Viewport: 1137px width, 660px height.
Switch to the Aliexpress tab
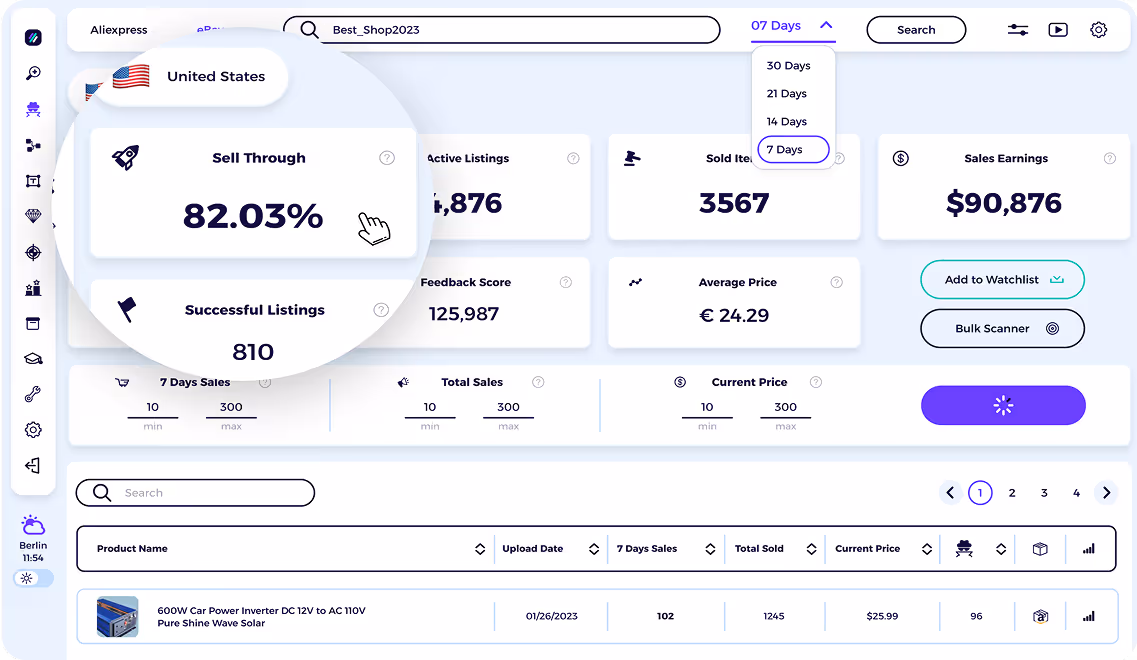tap(119, 30)
